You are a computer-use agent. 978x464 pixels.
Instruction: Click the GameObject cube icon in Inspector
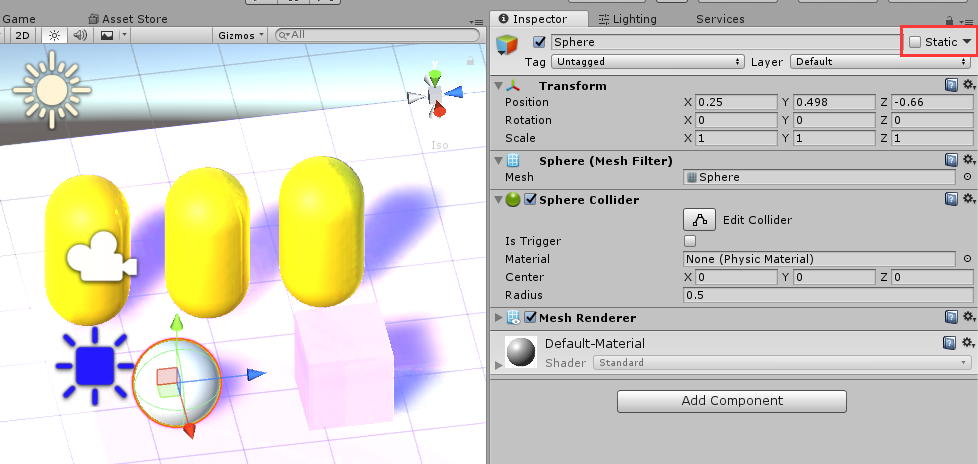(x=506, y=45)
